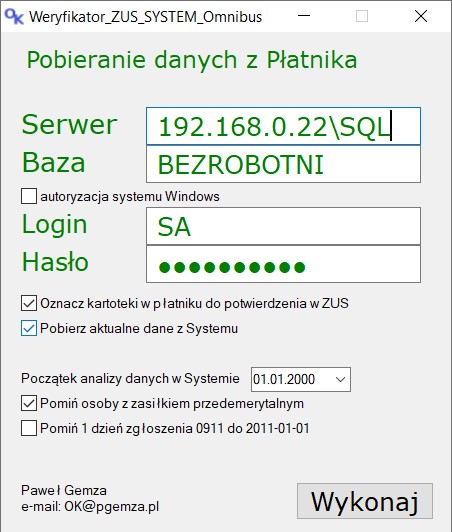The width and height of the screenshot is (452, 532).
Task: Toggle Pobierz aktualne dane z Systemu
Action: 29,328
